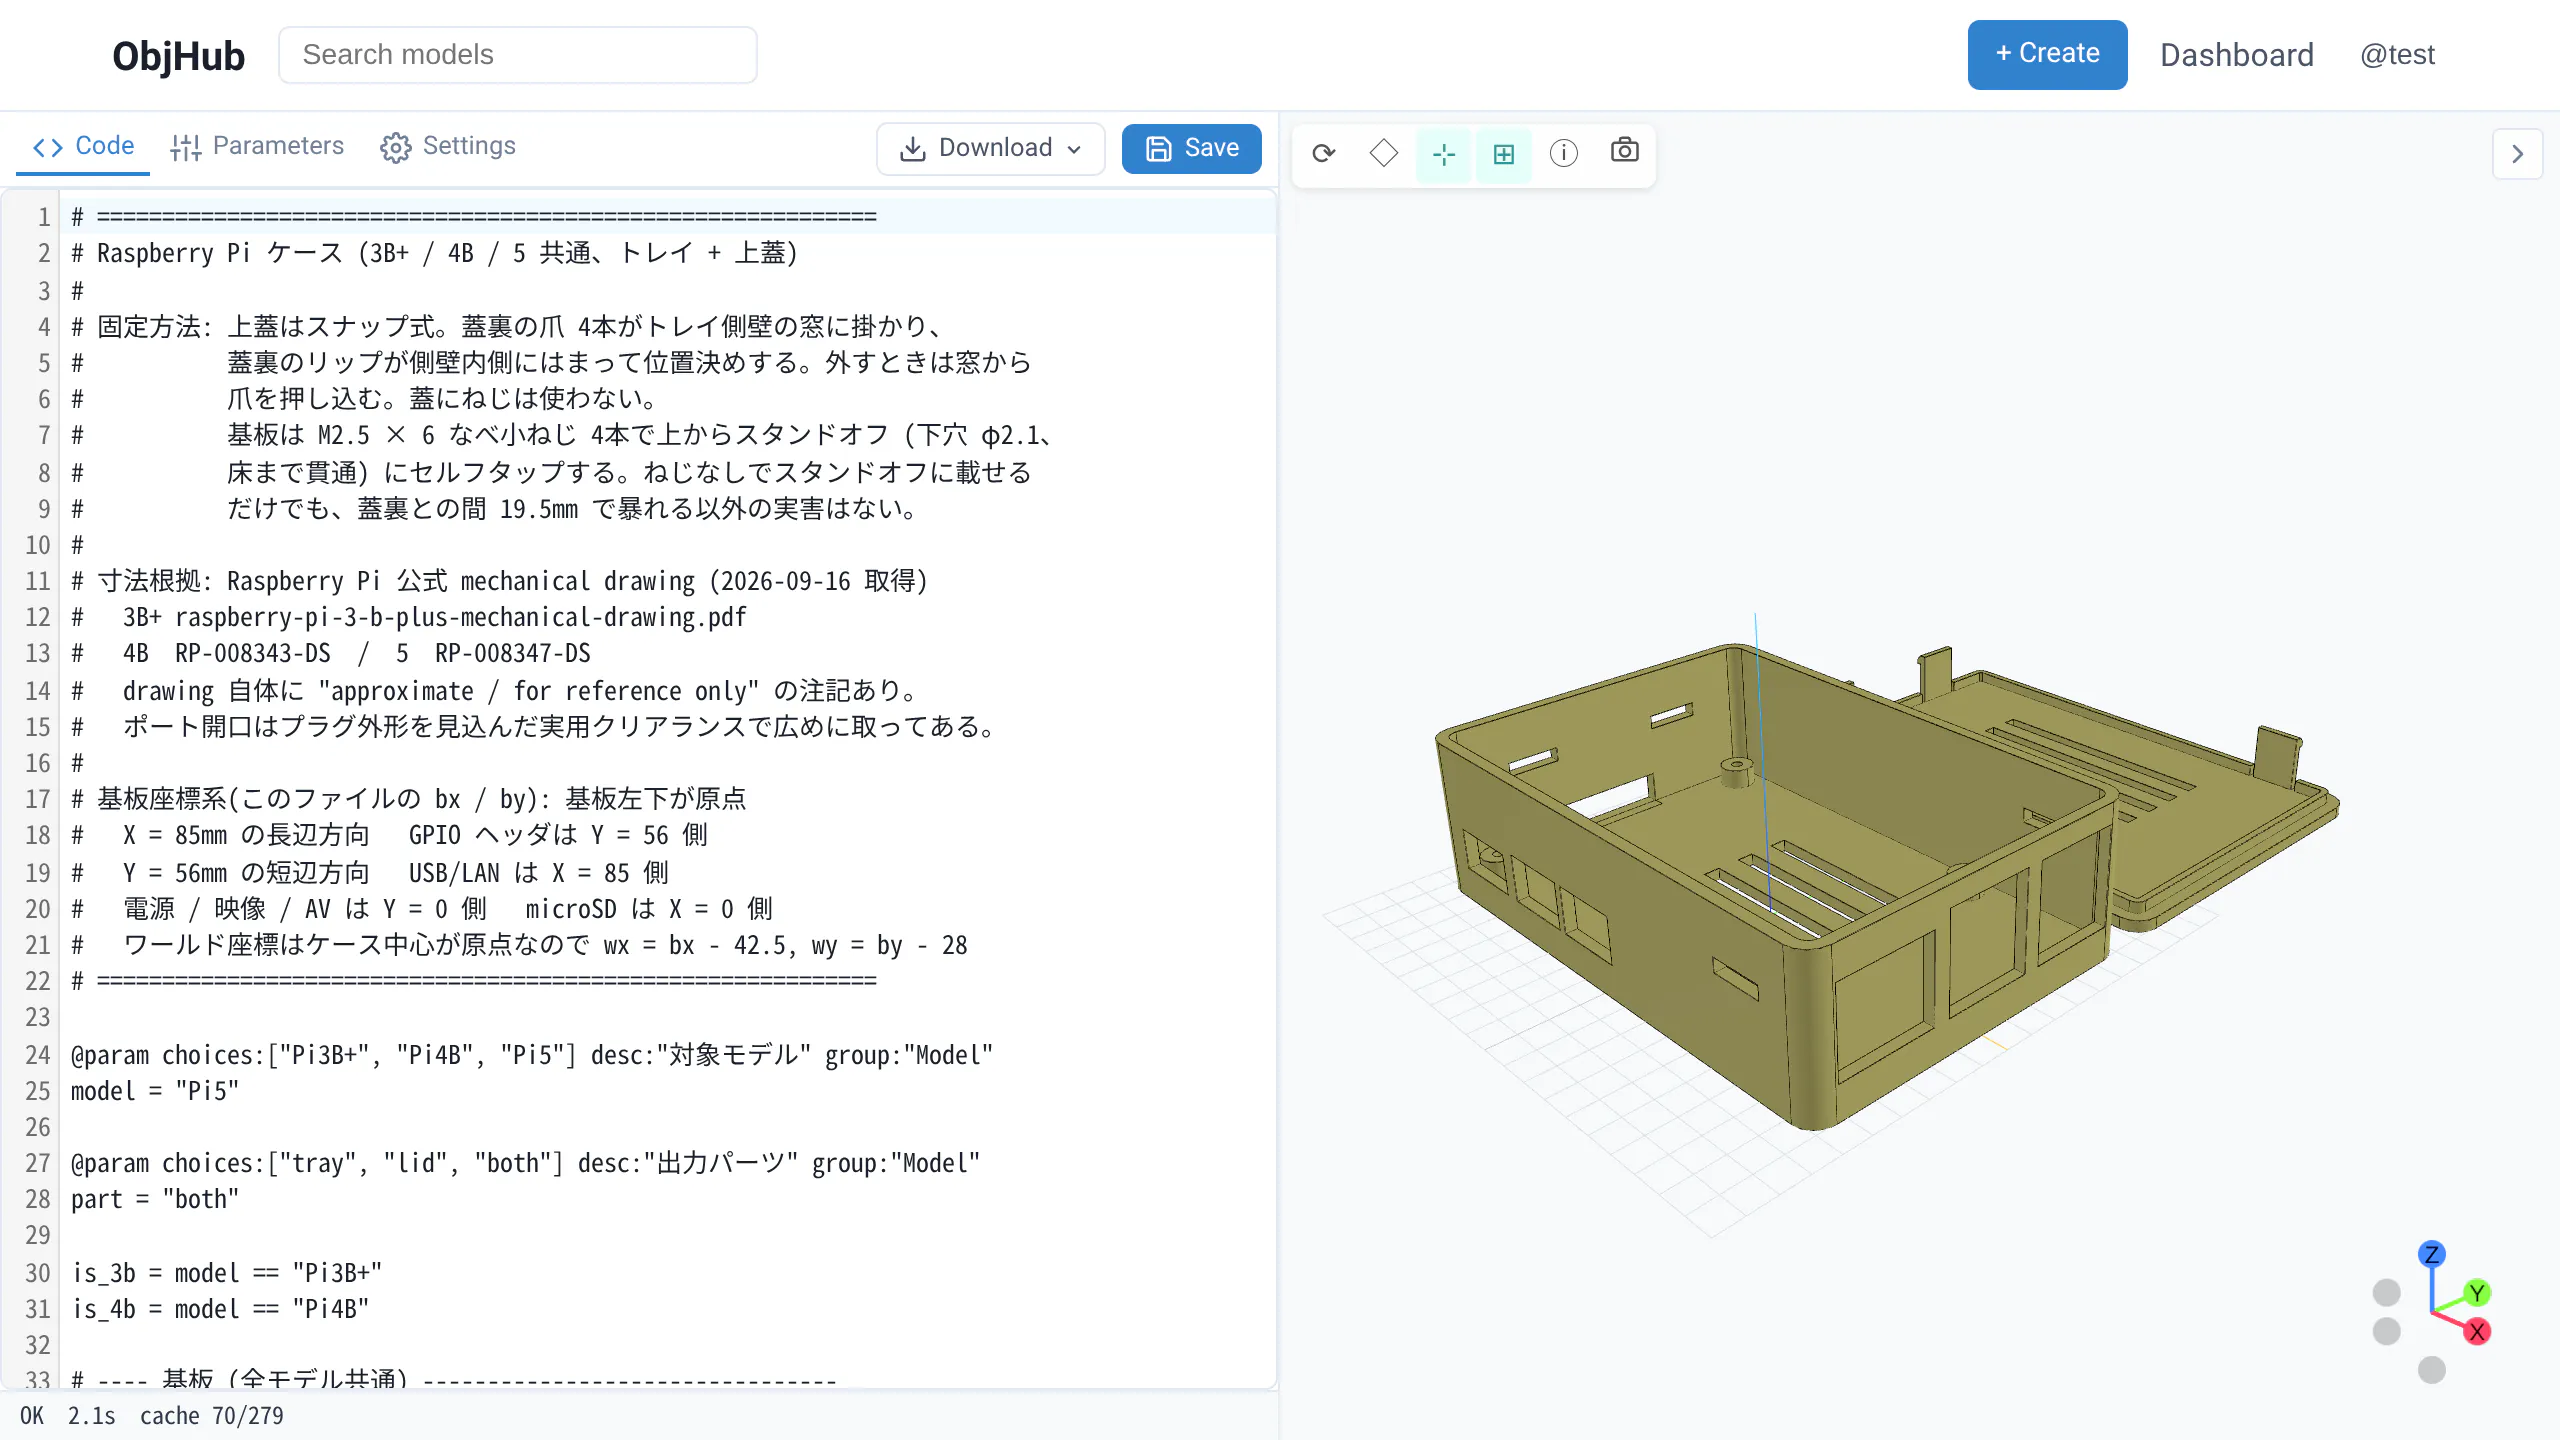
Task: Open the model info icon
Action: (1564, 153)
